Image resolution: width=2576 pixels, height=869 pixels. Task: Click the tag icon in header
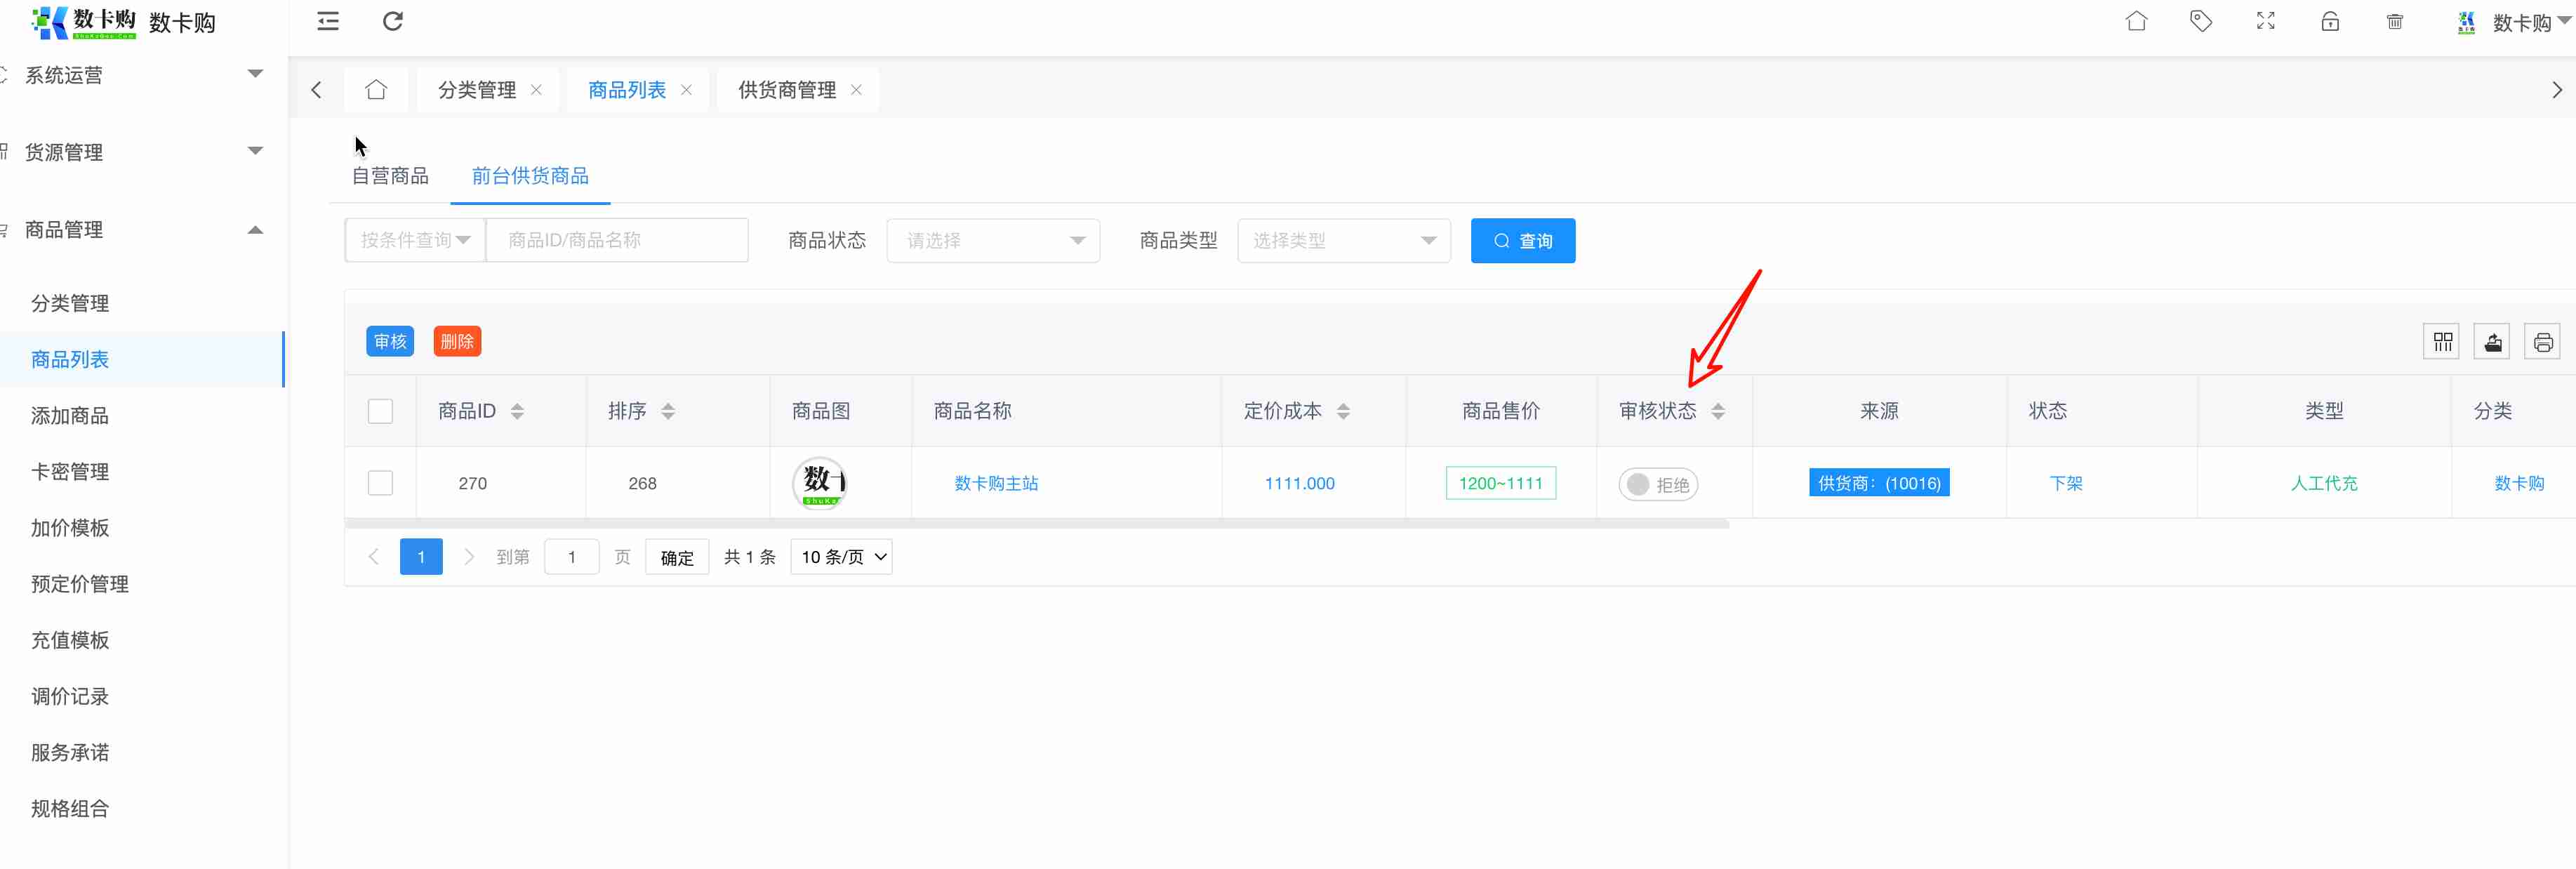(x=2200, y=21)
